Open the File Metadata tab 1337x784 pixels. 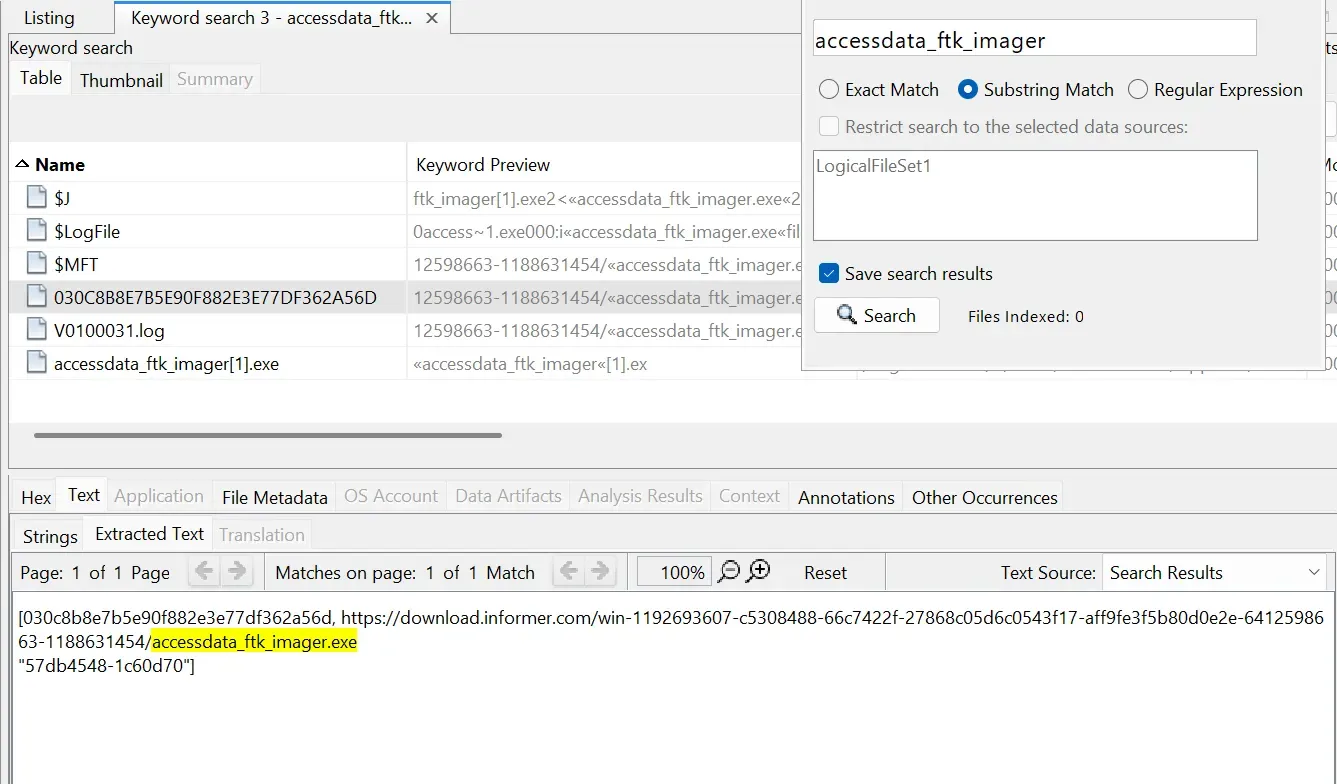[x=275, y=497]
